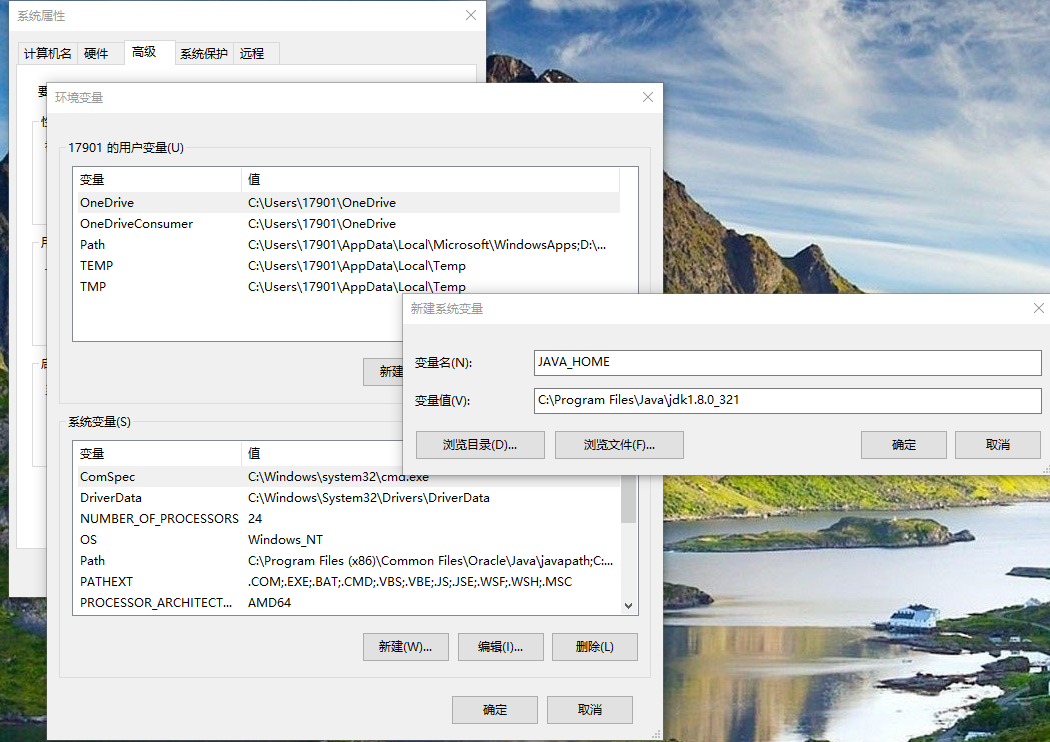Switch to the 系统保护 tab
1050x742 pixels.
[203, 54]
